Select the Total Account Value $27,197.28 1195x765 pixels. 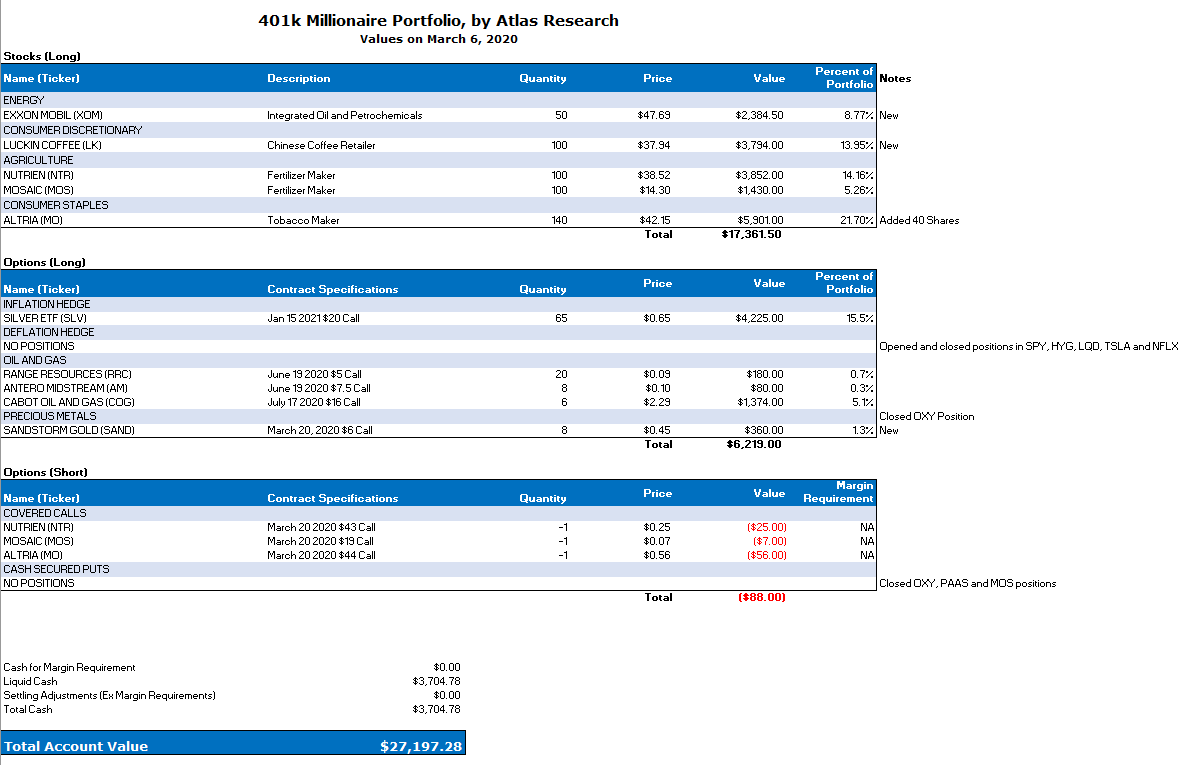(x=421, y=747)
